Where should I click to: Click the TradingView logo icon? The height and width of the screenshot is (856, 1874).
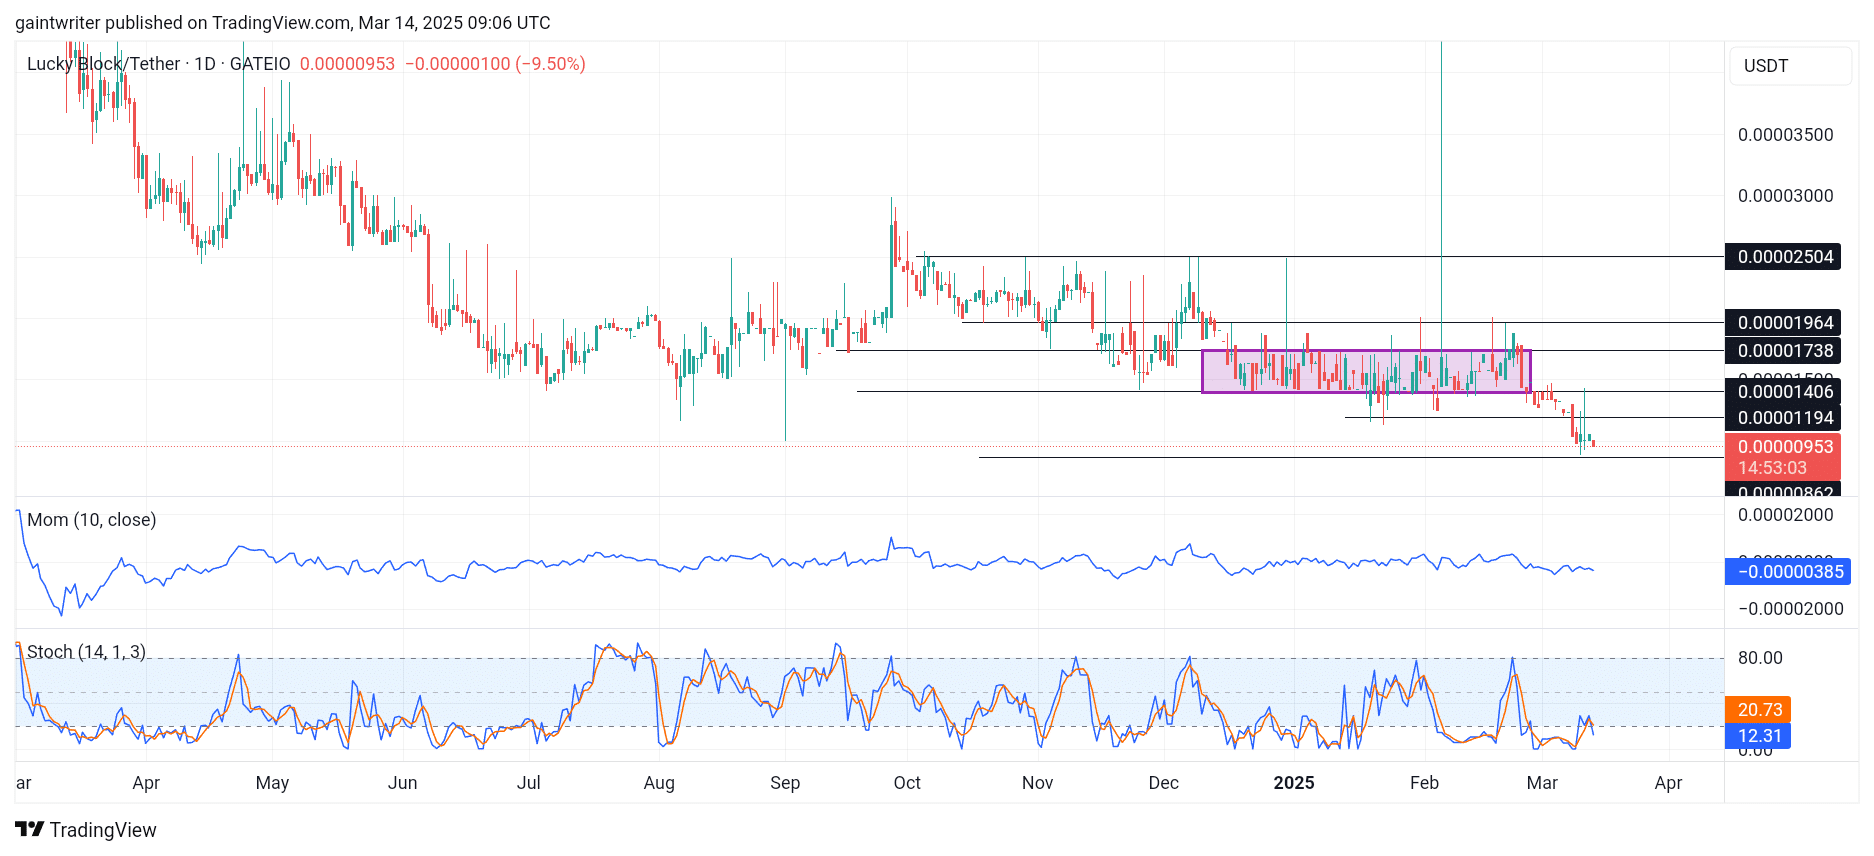pyautogui.click(x=30, y=829)
